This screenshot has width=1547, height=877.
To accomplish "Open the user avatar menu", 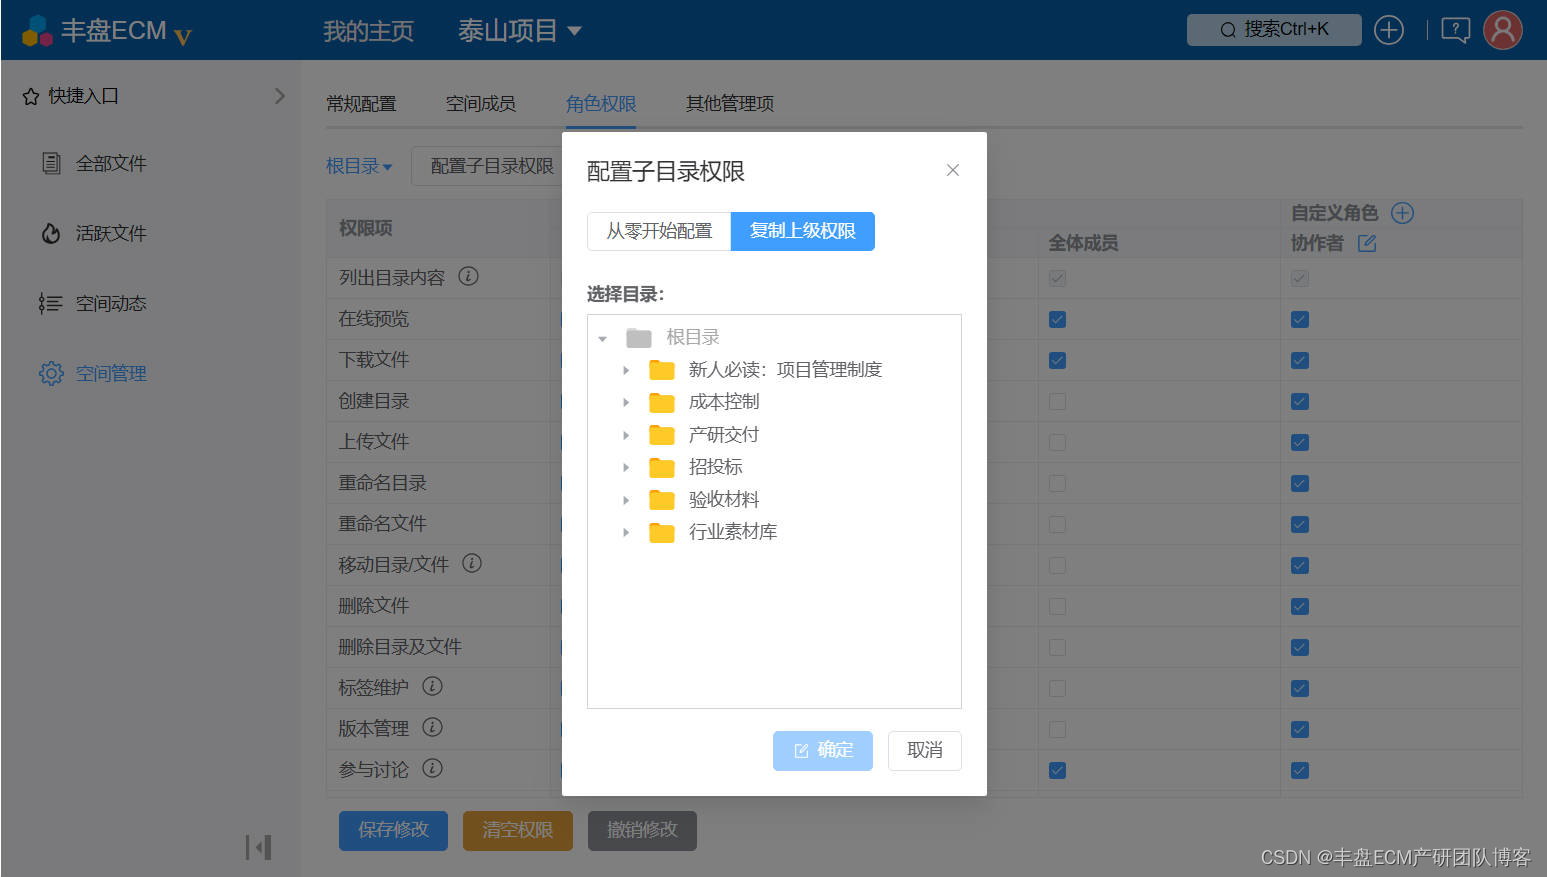I will [1502, 30].
